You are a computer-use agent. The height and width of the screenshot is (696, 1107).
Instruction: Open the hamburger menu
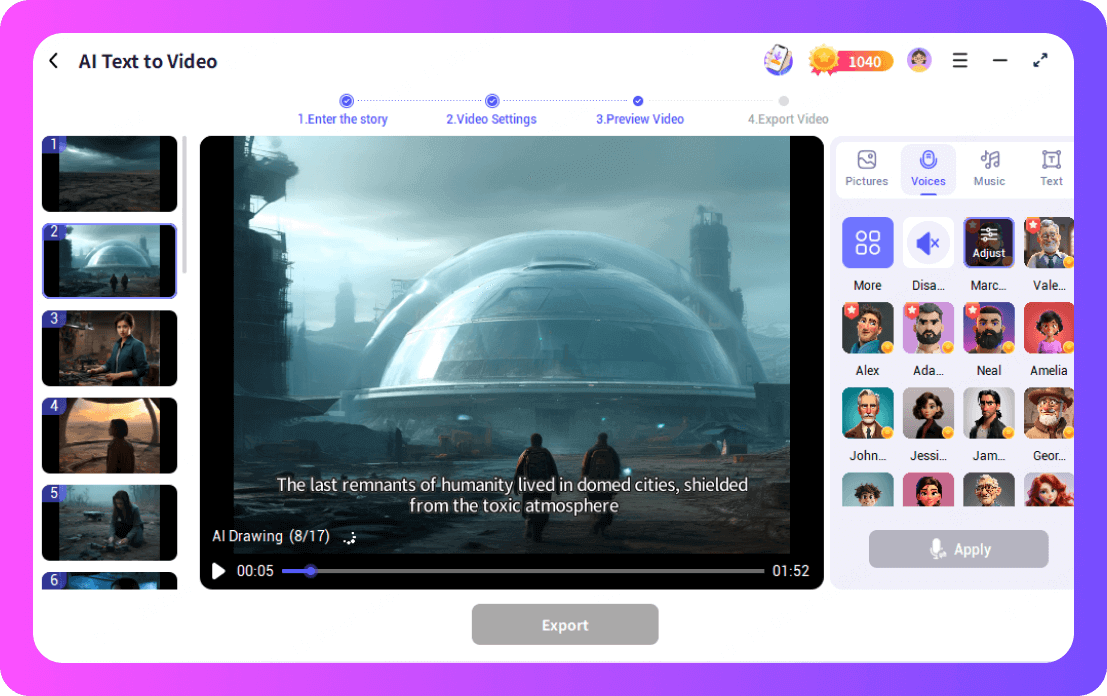pyautogui.click(x=960, y=61)
